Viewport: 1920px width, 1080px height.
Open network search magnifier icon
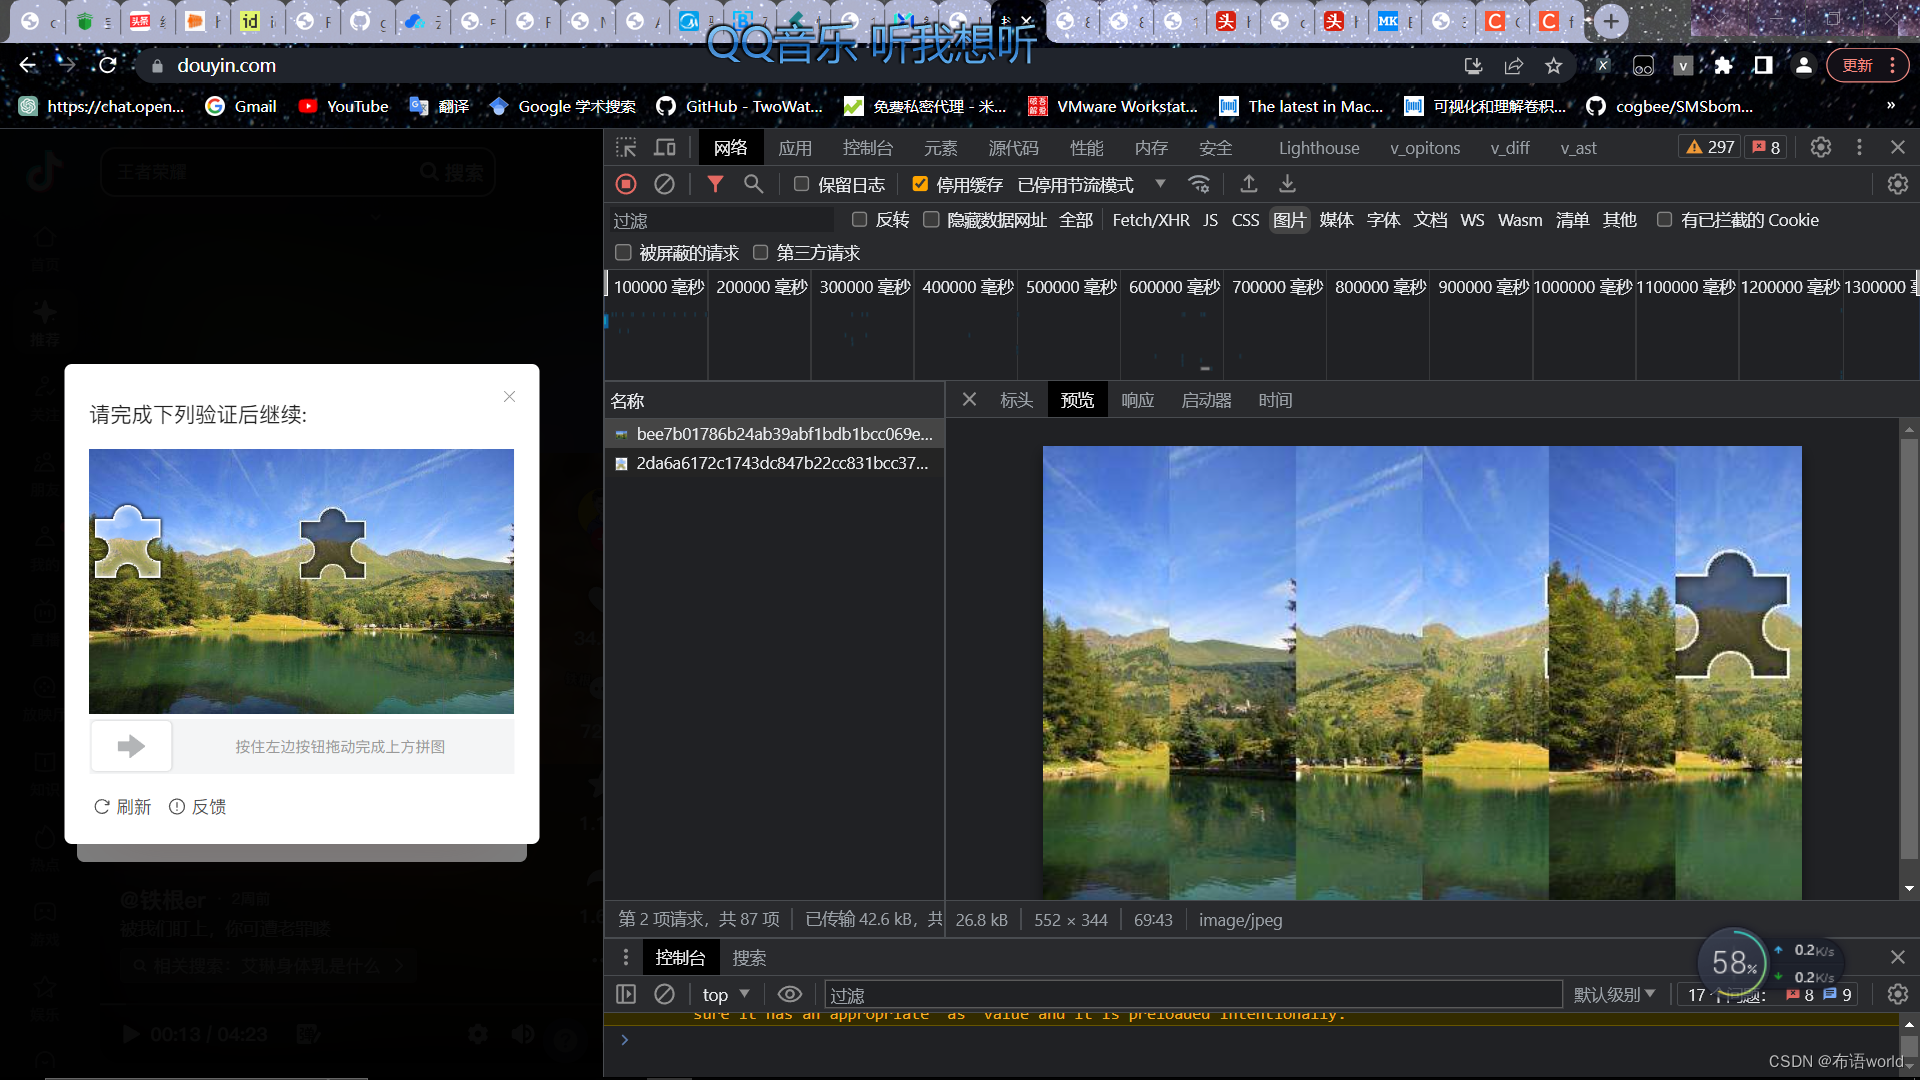coord(753,184)
